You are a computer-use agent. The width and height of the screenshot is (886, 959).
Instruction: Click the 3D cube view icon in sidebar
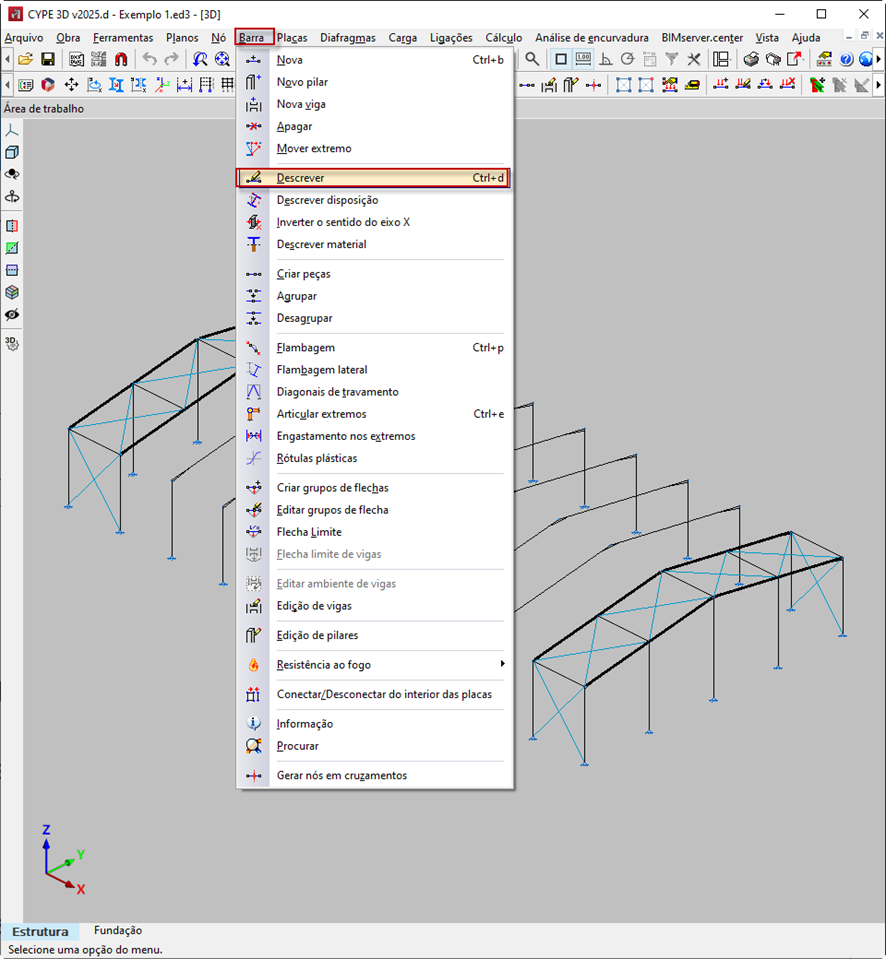coord(12,152)
